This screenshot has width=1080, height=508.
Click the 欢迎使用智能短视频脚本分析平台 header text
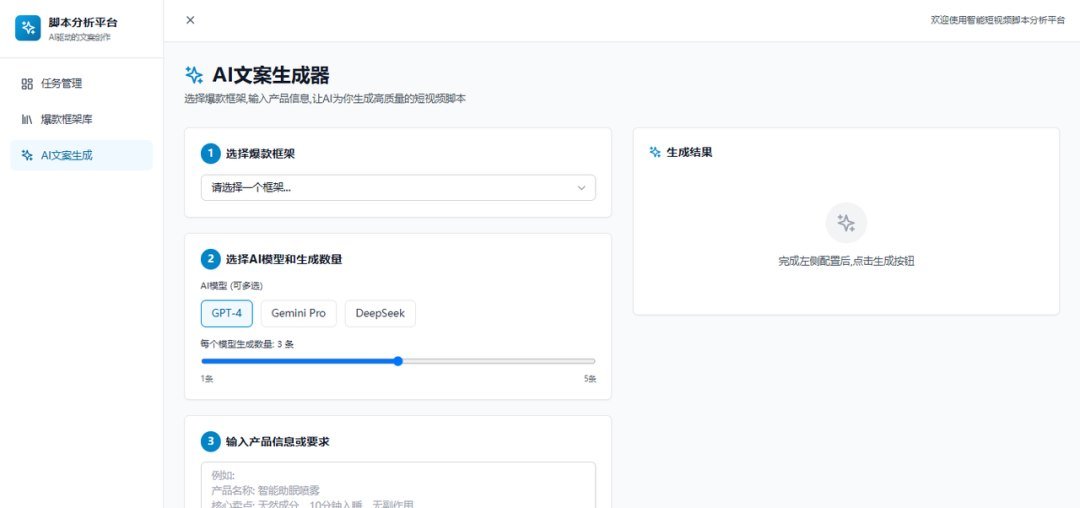point(998,20)
